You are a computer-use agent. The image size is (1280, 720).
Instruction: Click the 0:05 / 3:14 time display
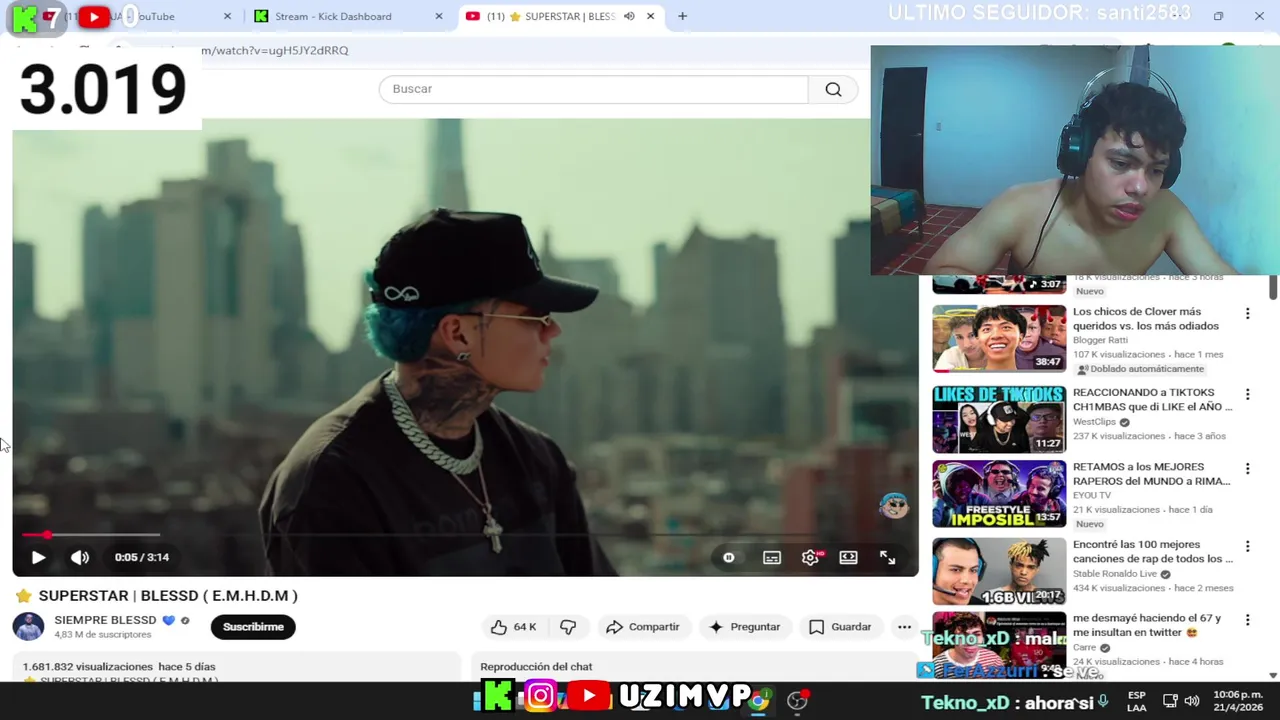[142, 557]
